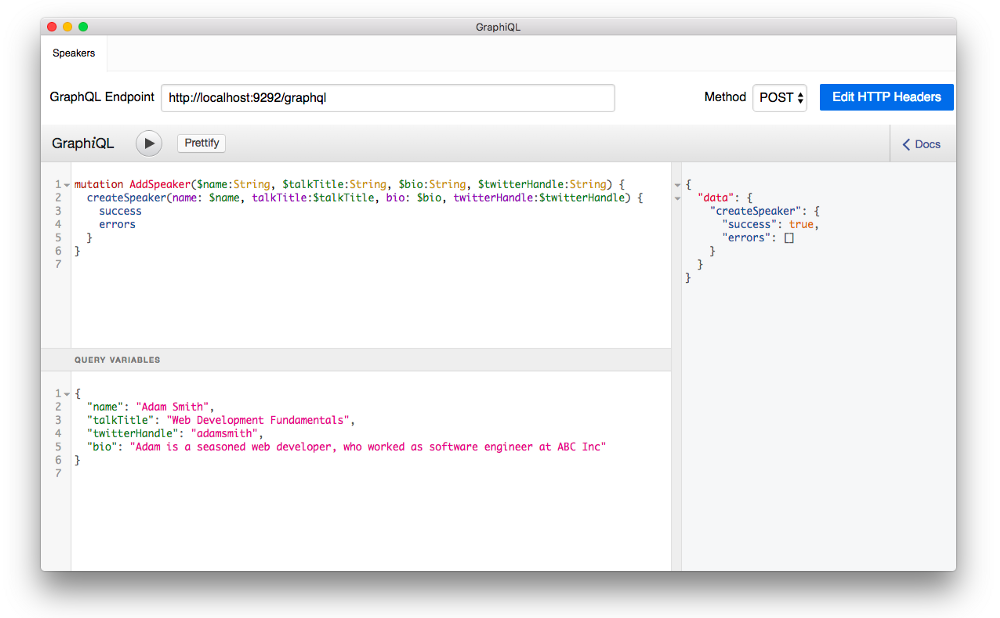Maximize the window with green button
1000x618 pixels.
[83, 27]
